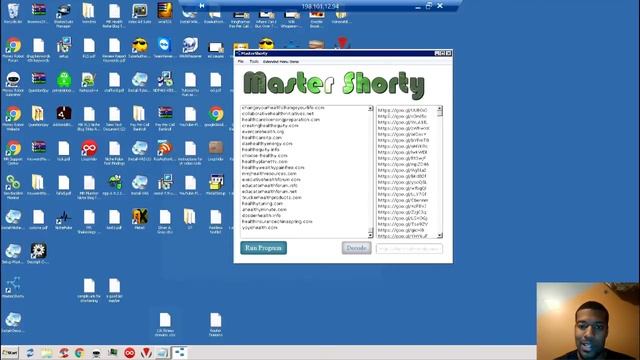Open the folder explorer taskbar icon
This screenshot has width=640, height=360.
[47, 353]
